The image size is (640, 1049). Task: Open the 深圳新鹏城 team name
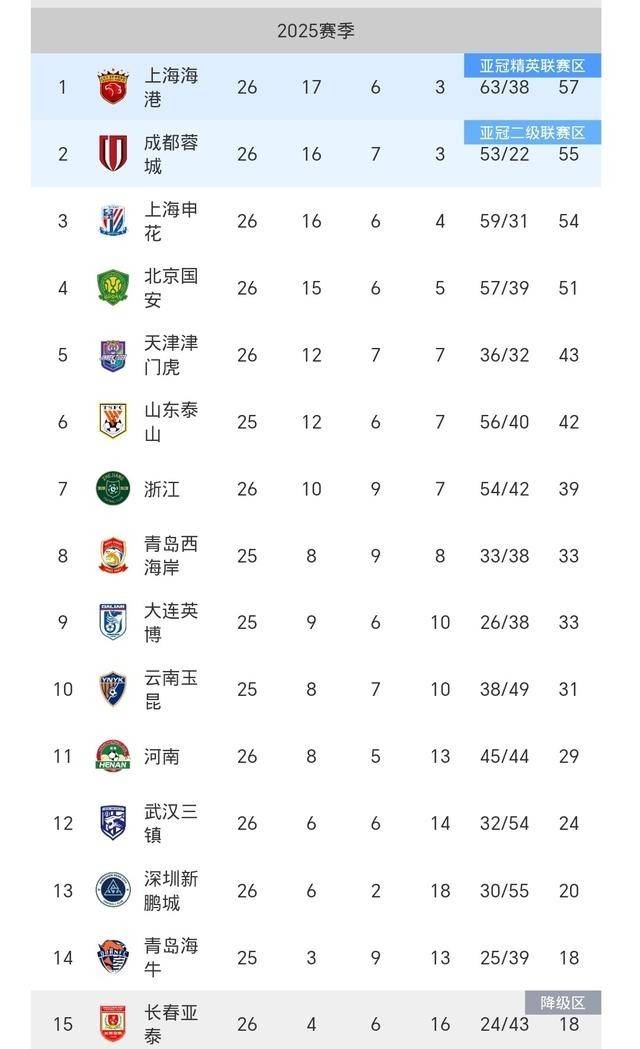(171, 890)
